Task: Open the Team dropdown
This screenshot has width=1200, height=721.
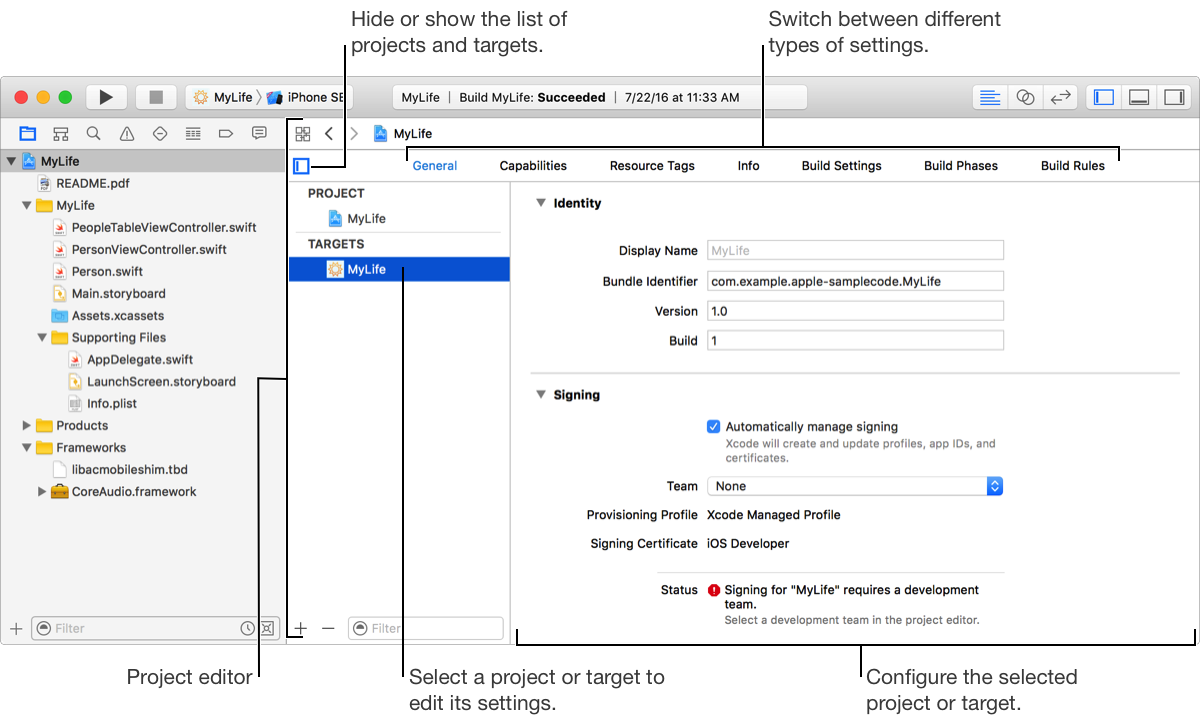Action: 855,486
